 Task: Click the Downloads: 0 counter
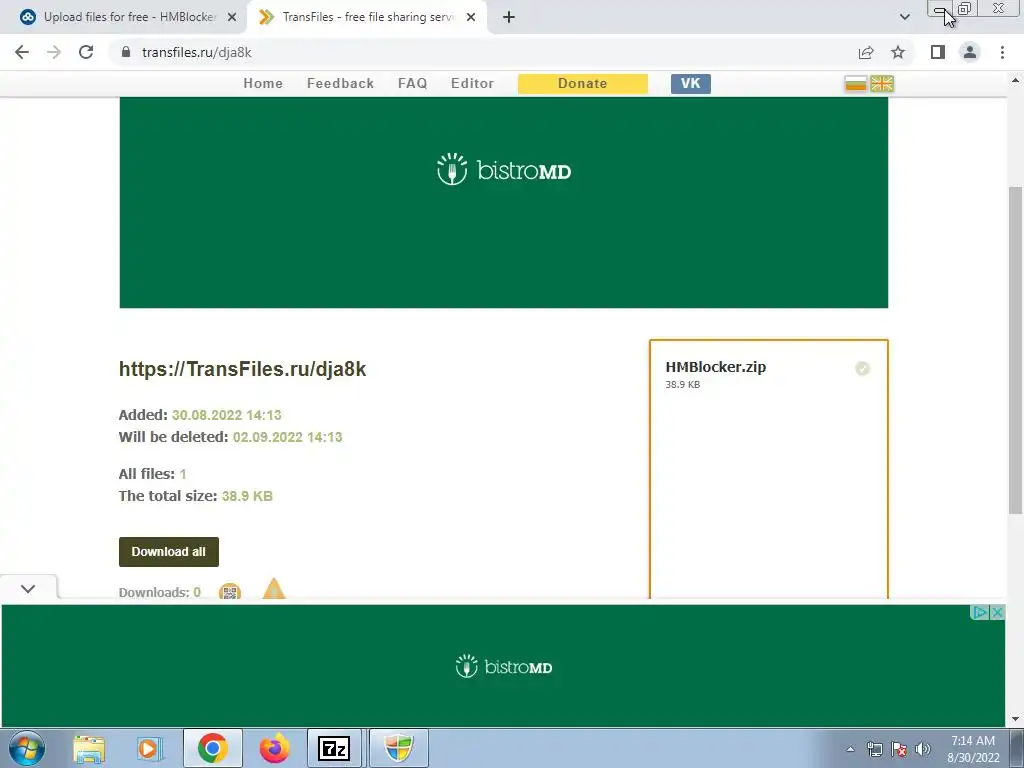tap(159, 592)
